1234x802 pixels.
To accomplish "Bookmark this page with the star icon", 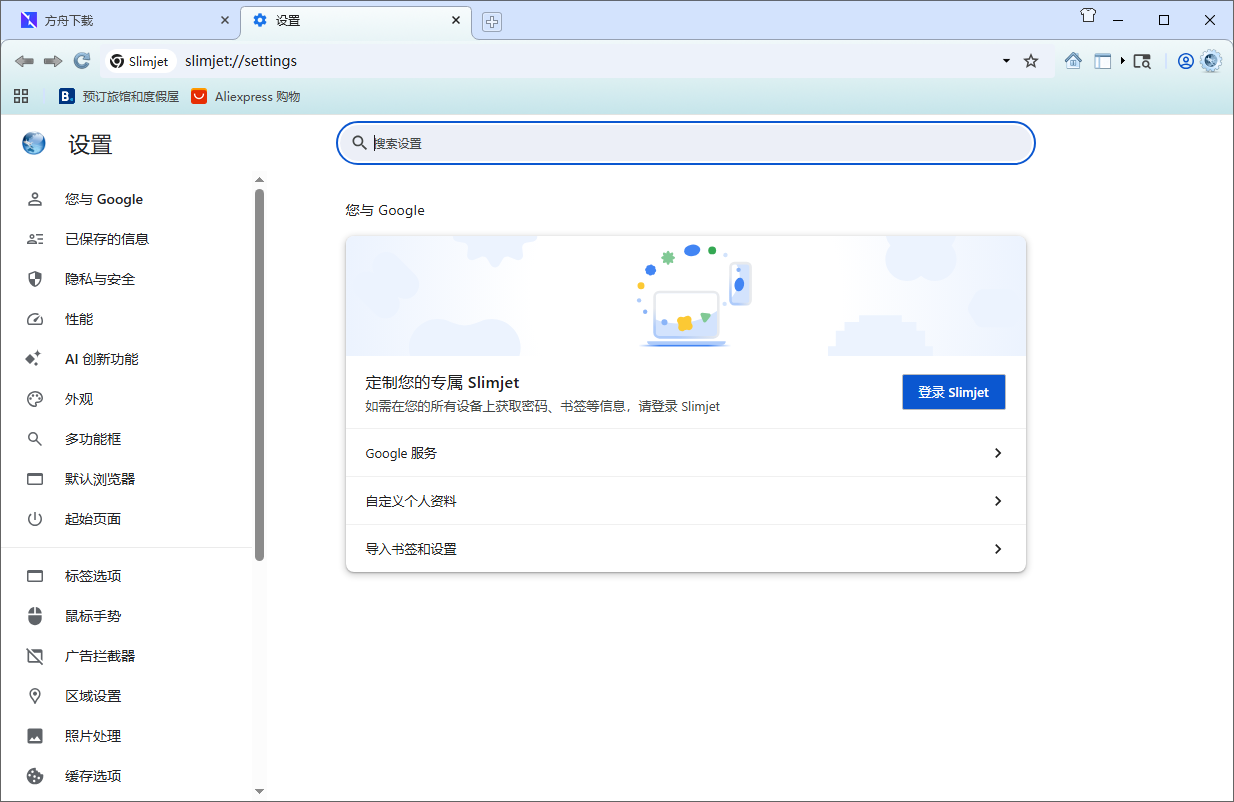I will pyautogui.click(x=1031, y=61).
